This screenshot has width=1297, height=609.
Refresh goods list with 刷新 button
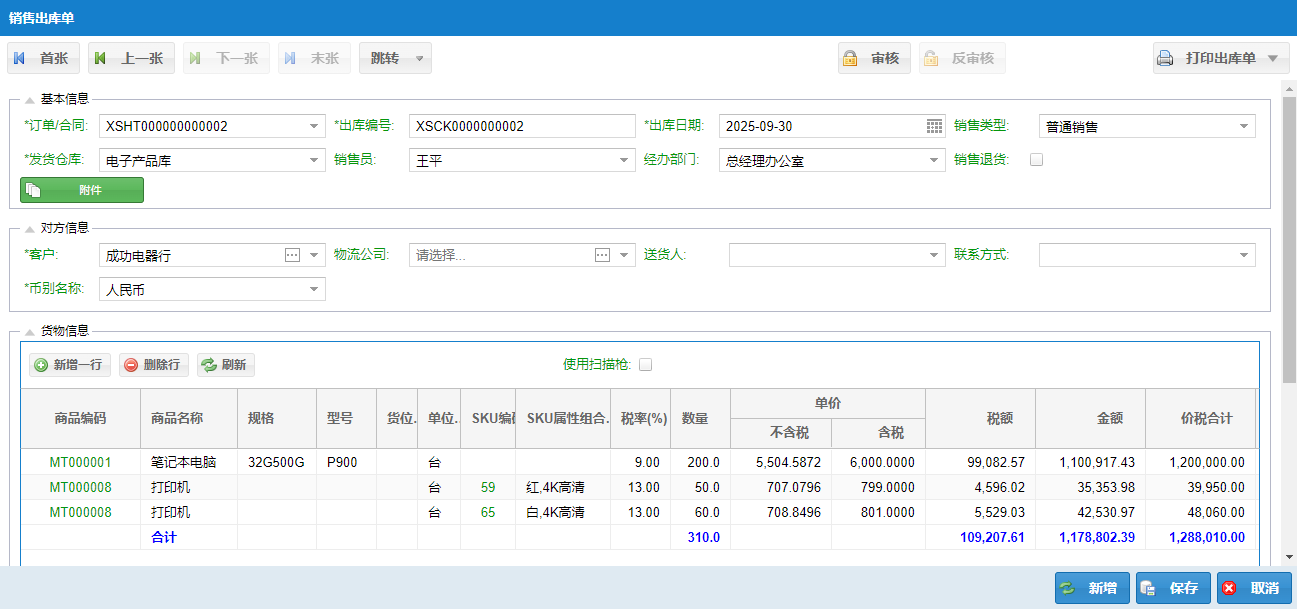click(225, 365)
